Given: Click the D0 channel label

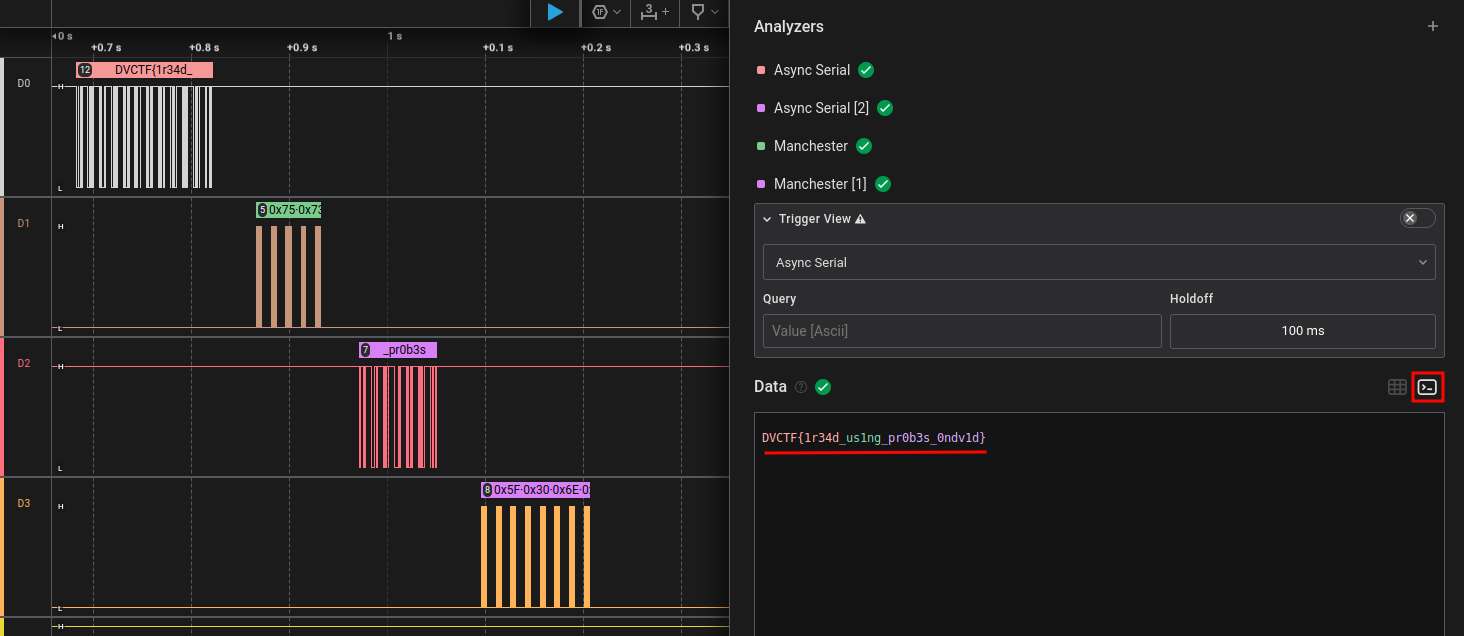Looking at the screenshot, I should coord(24,83).
